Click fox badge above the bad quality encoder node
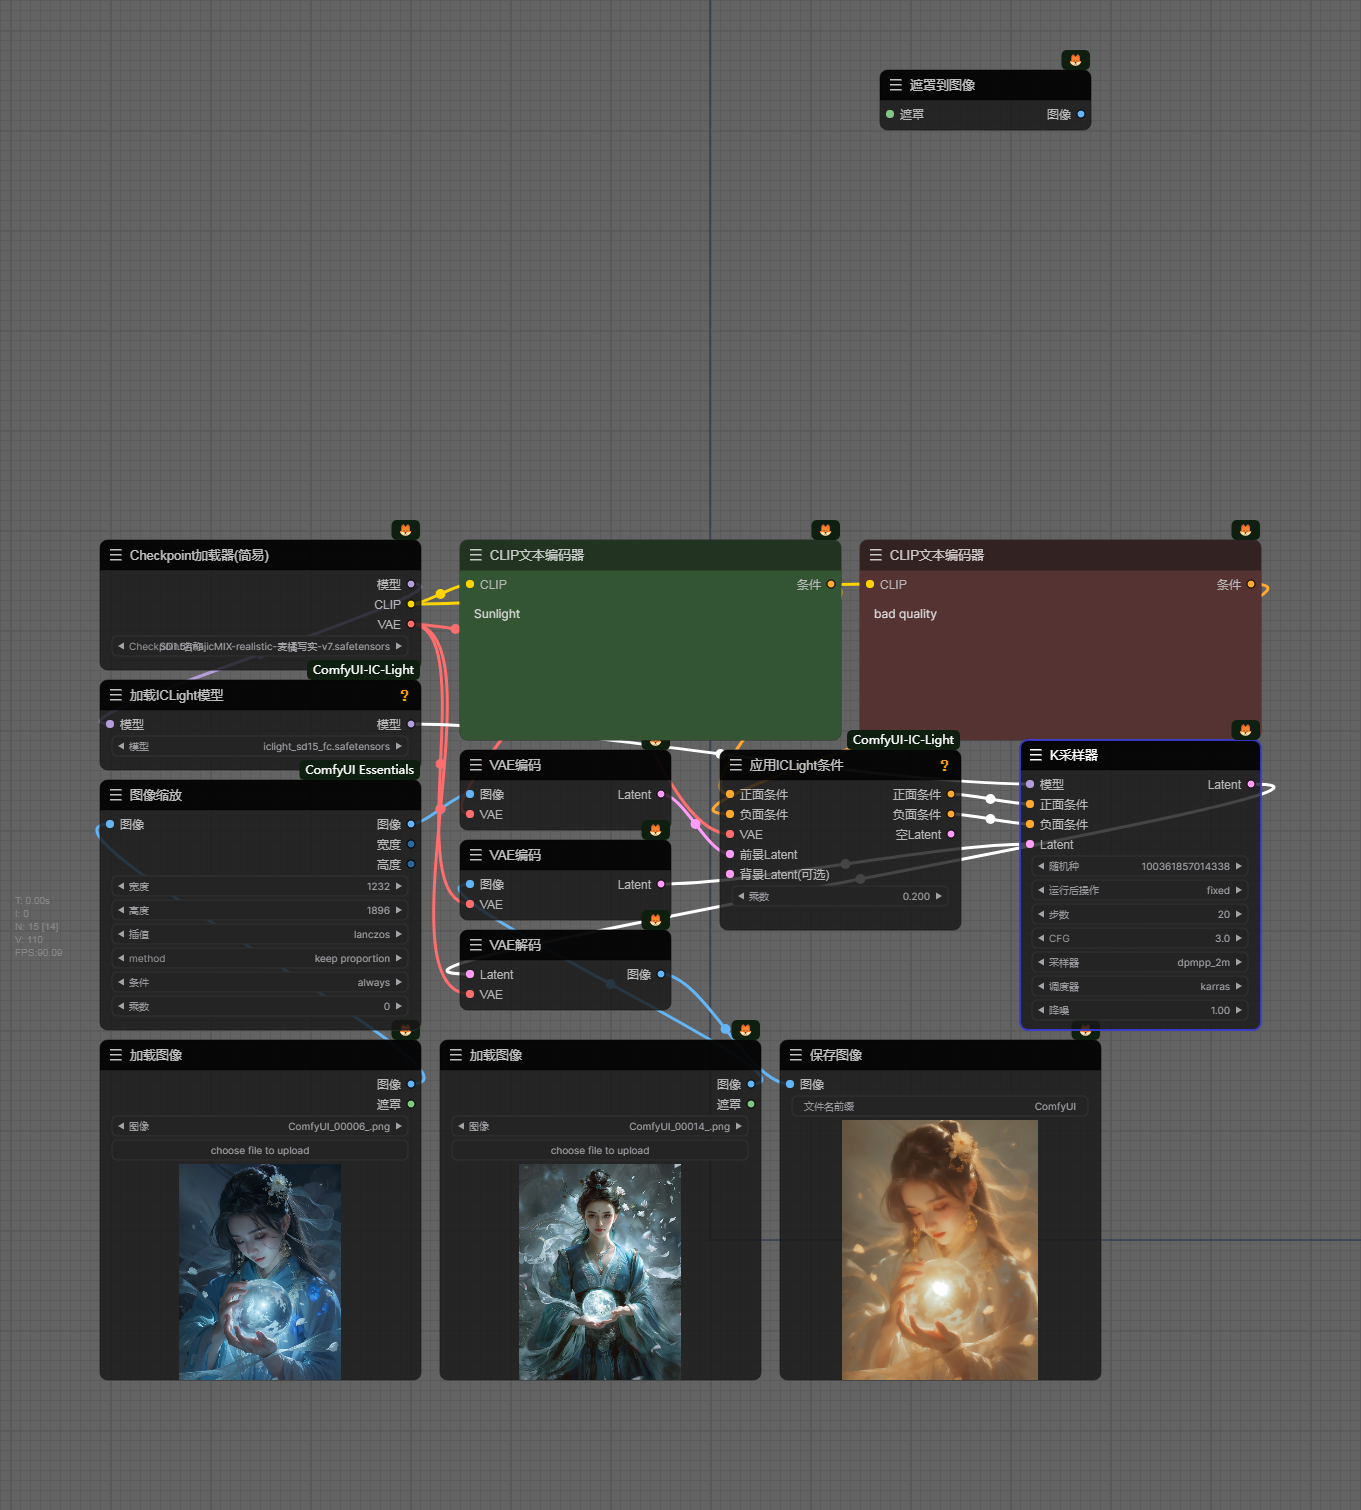The width and height of the screenshot is (1361, 1510). [x=1245, y=530]
